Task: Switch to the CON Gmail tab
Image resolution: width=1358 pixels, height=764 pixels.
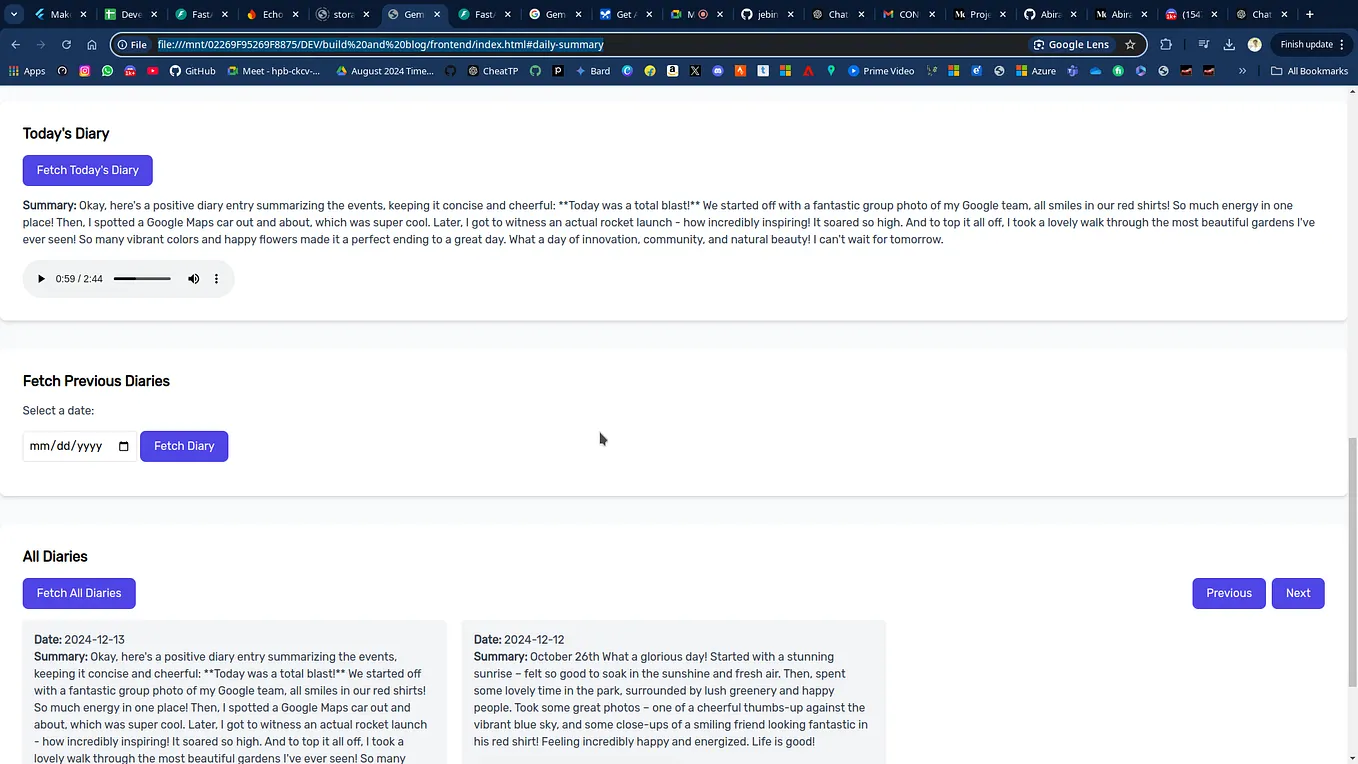Action: (x=909, y=15)
